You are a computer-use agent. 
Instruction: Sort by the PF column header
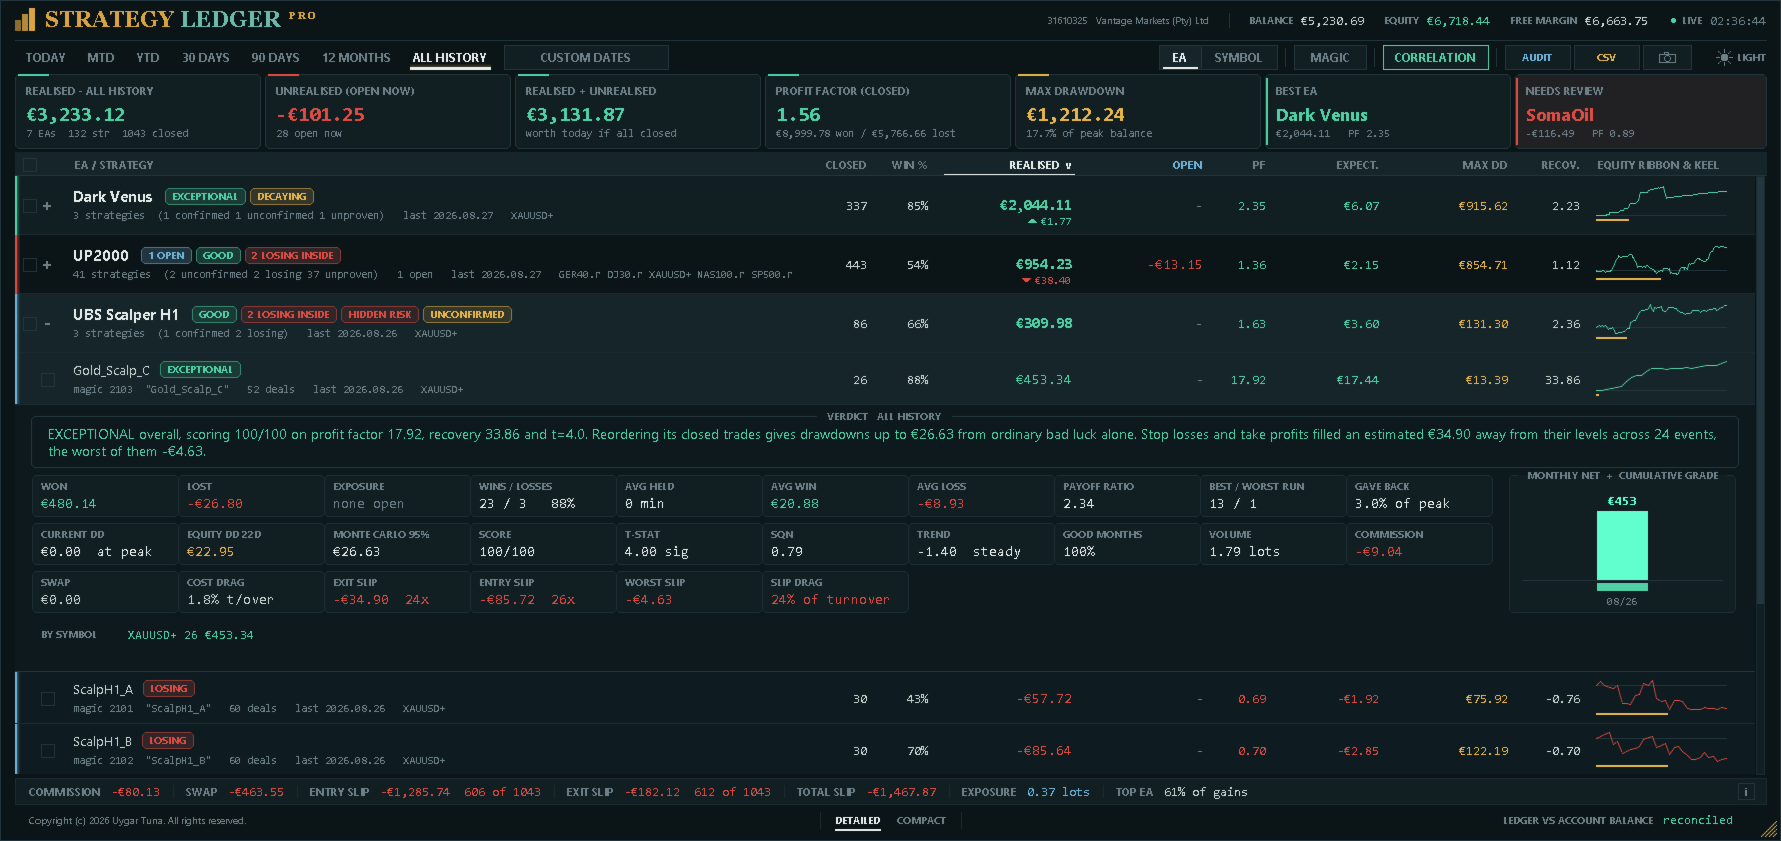[x=1258, y=165]
